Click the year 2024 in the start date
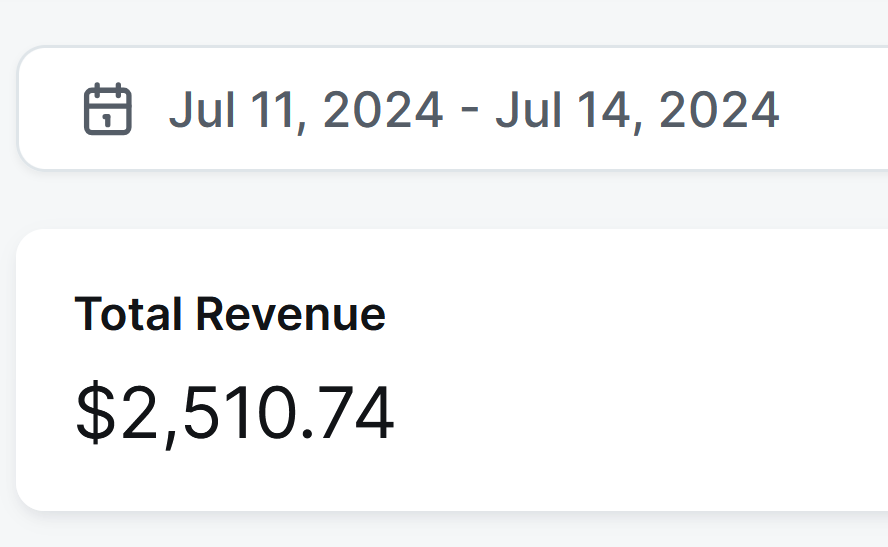 383,110
